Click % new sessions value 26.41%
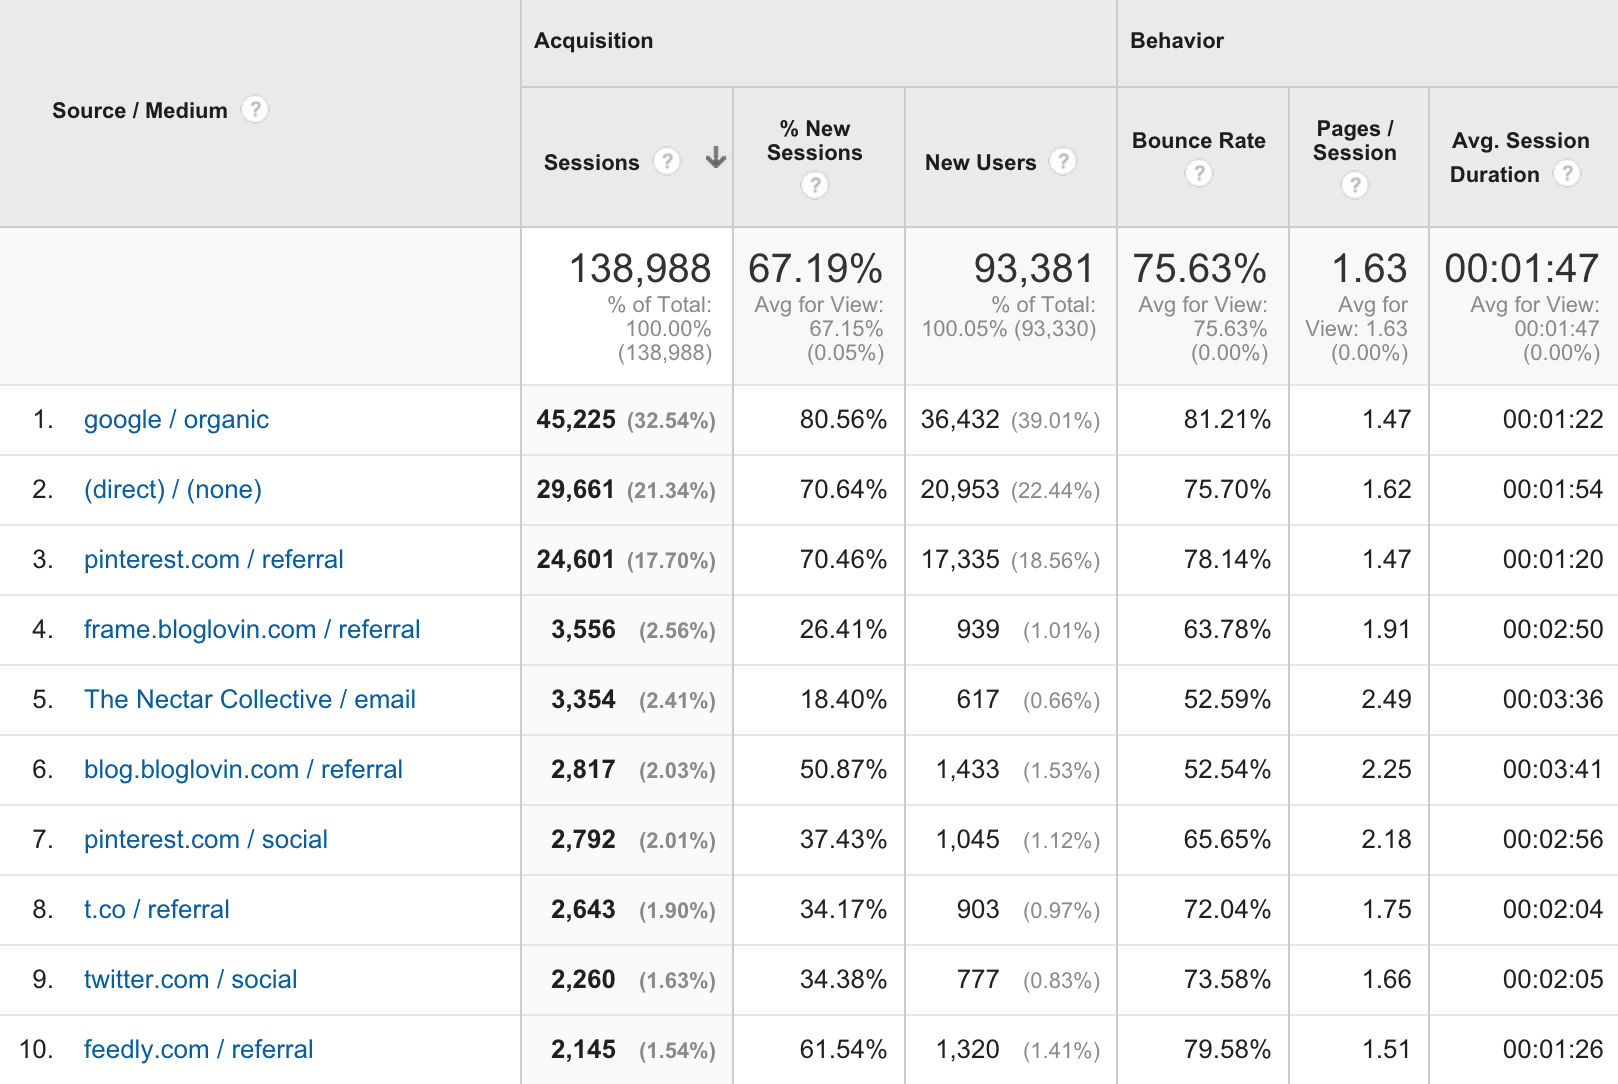 click(x=843, y=629)
